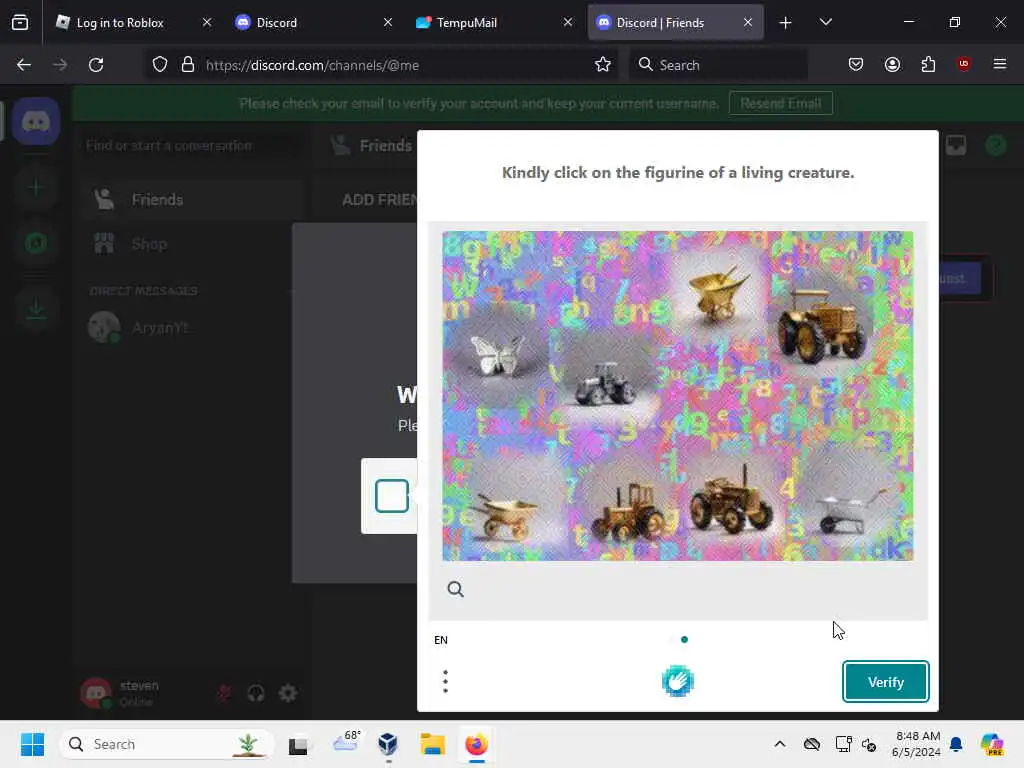Open the Save to Pocket icon
The height and width of the screenshot is (768, 1024).
click(x=856, y=65)
